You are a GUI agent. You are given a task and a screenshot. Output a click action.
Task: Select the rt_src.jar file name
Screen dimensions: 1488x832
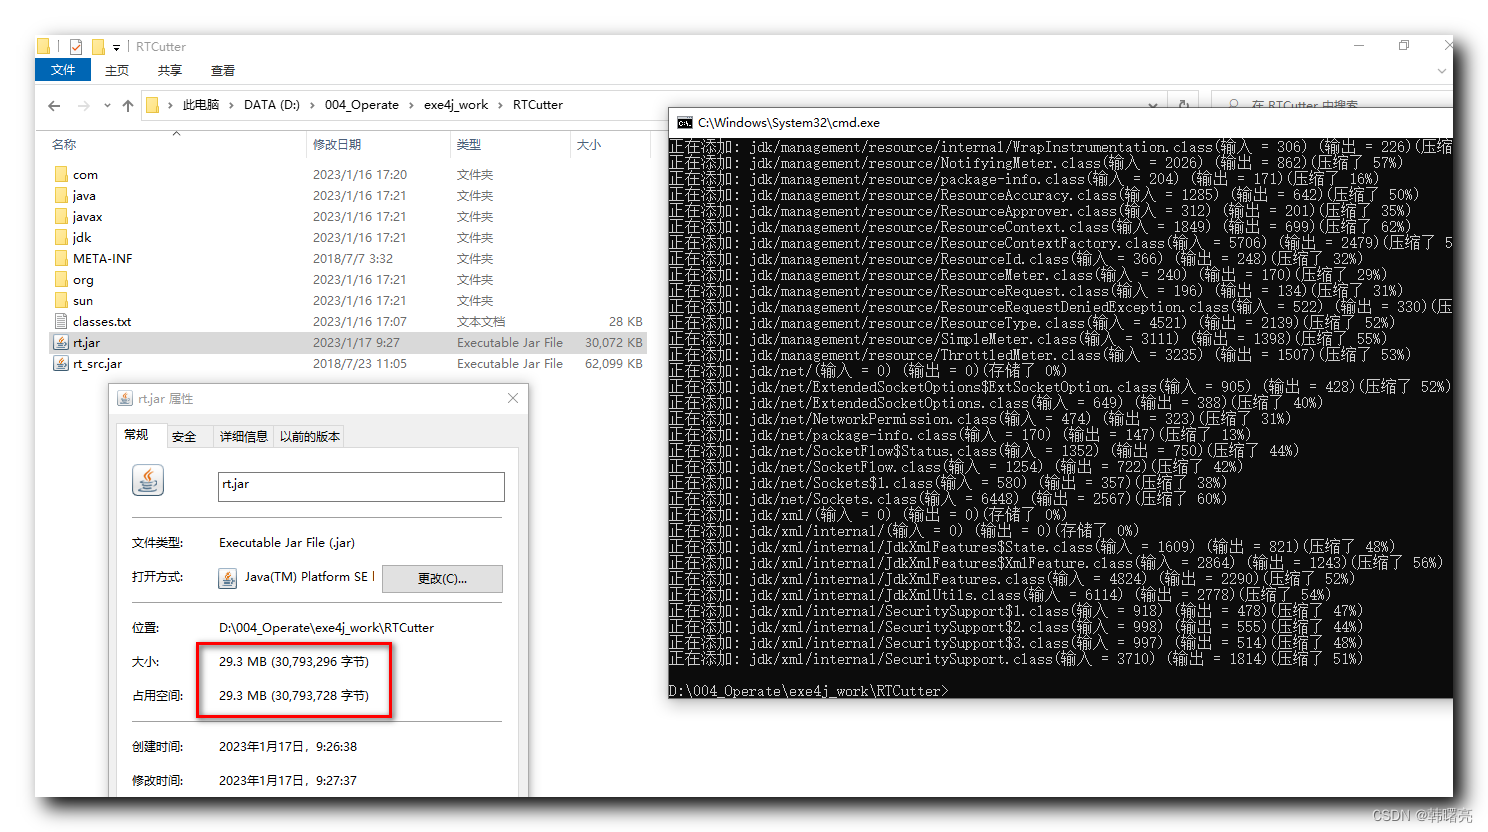[x=97, y=364]
